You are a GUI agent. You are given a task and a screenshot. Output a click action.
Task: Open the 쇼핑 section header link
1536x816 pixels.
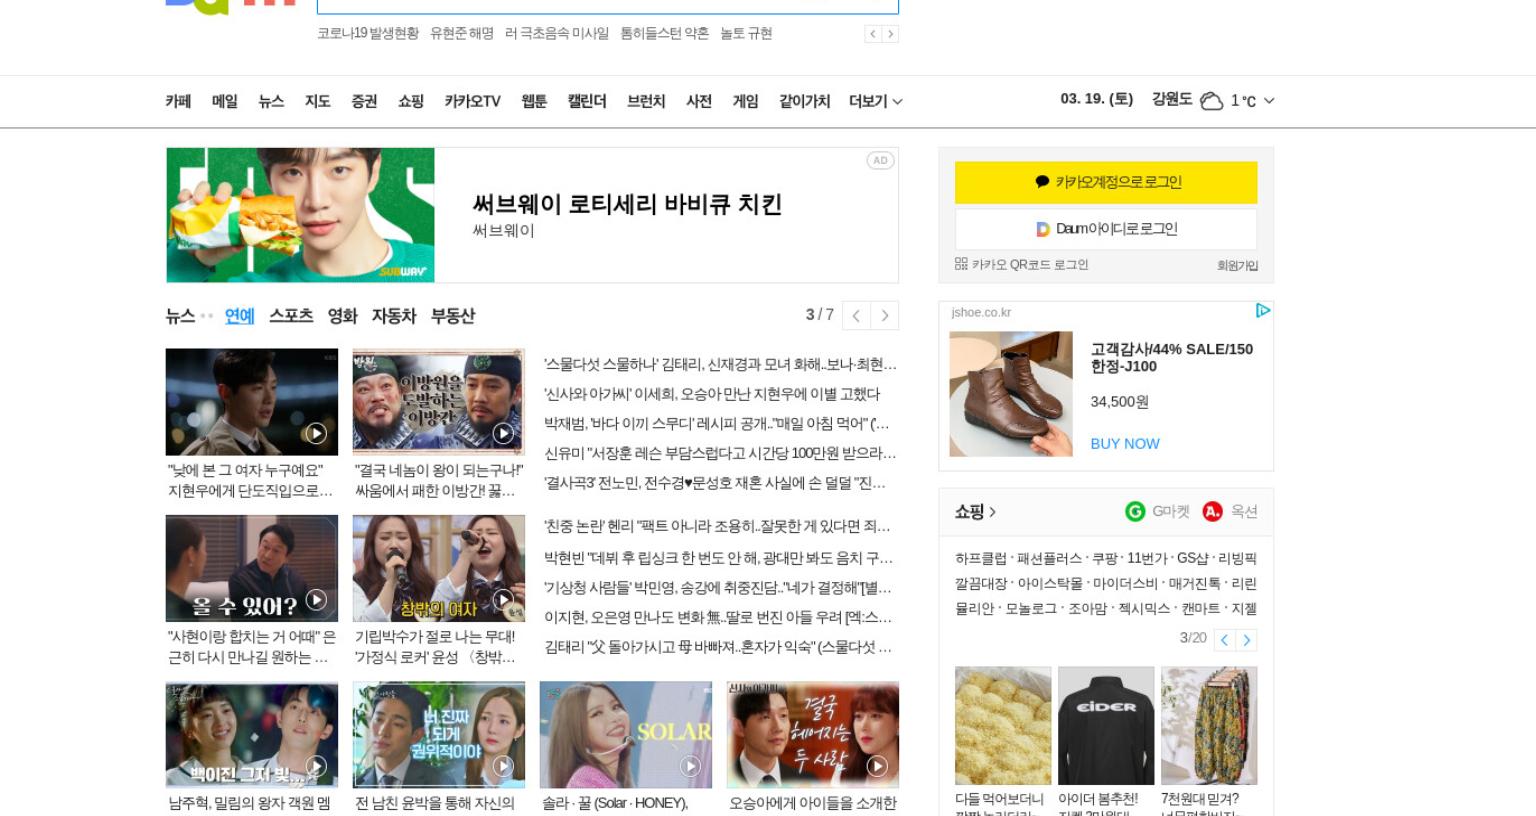pos(975,512)
